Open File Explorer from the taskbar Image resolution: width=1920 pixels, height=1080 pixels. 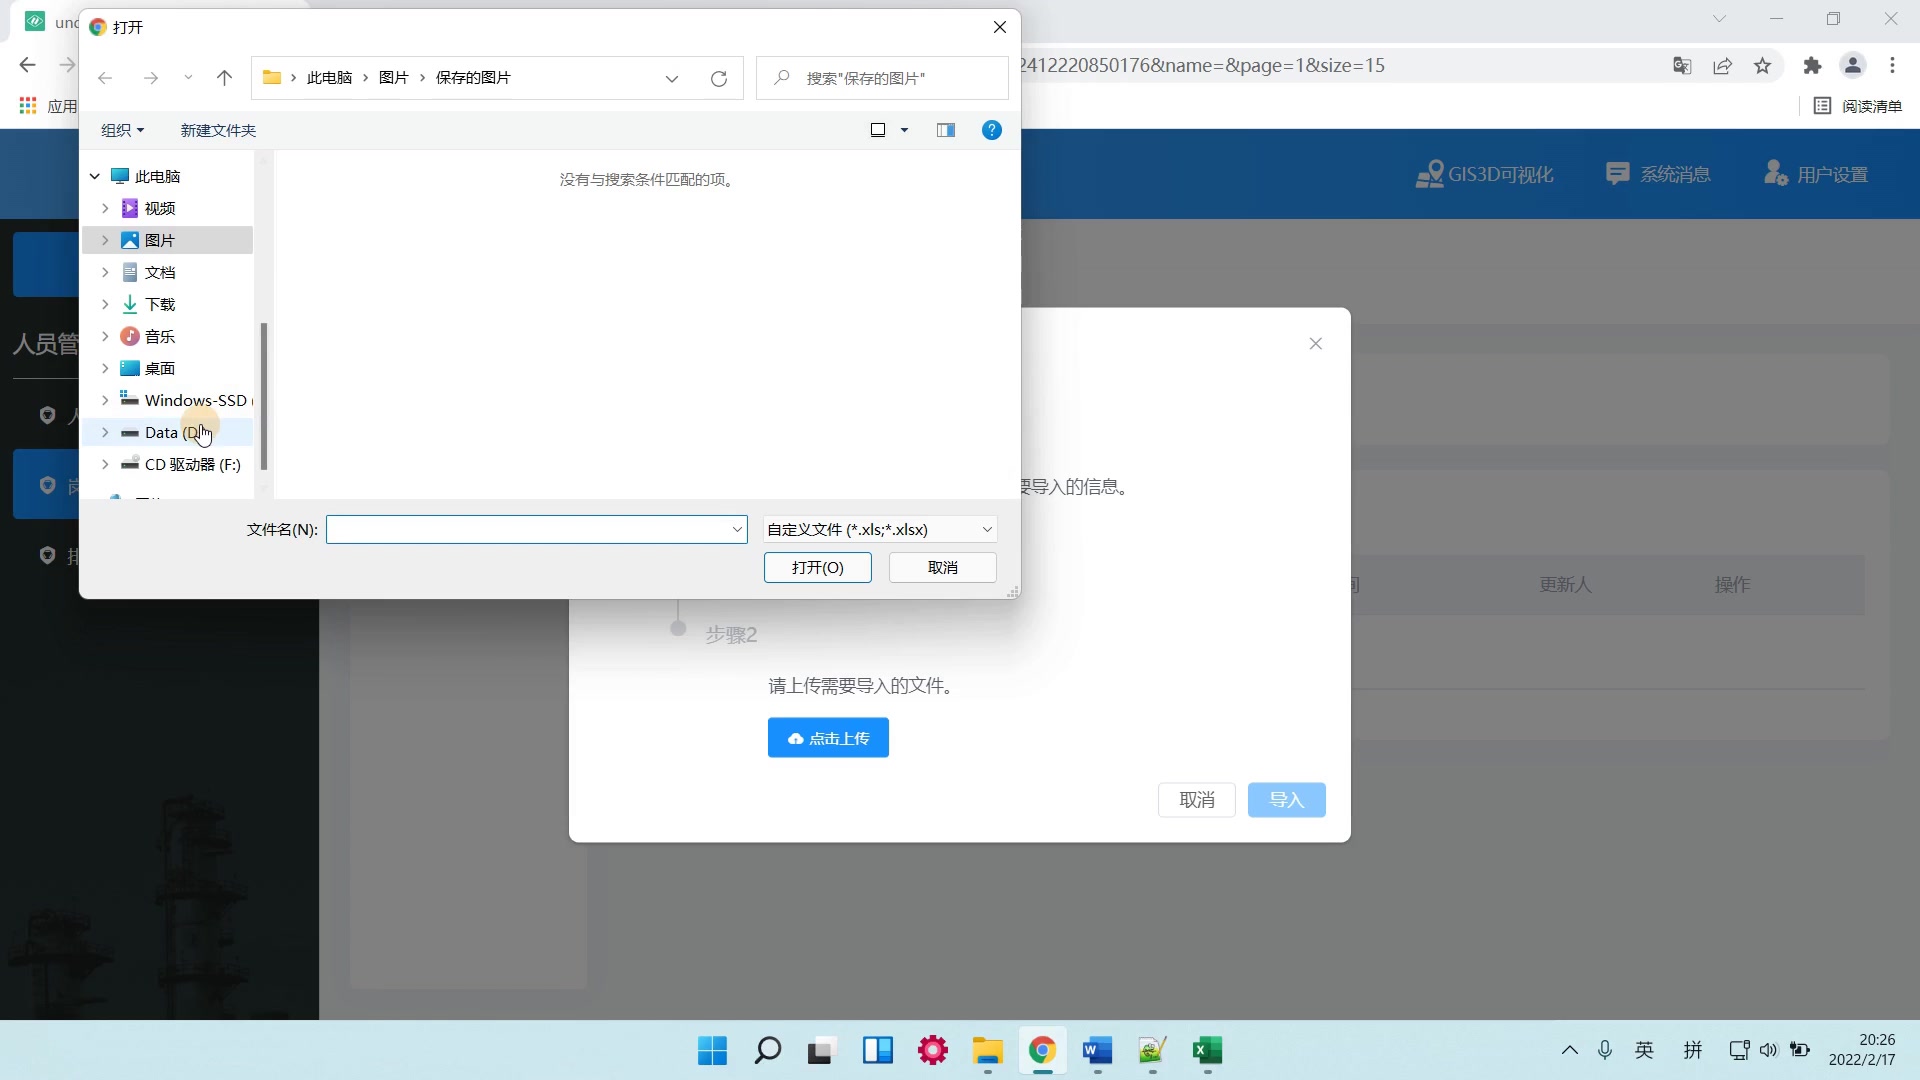987,1051
